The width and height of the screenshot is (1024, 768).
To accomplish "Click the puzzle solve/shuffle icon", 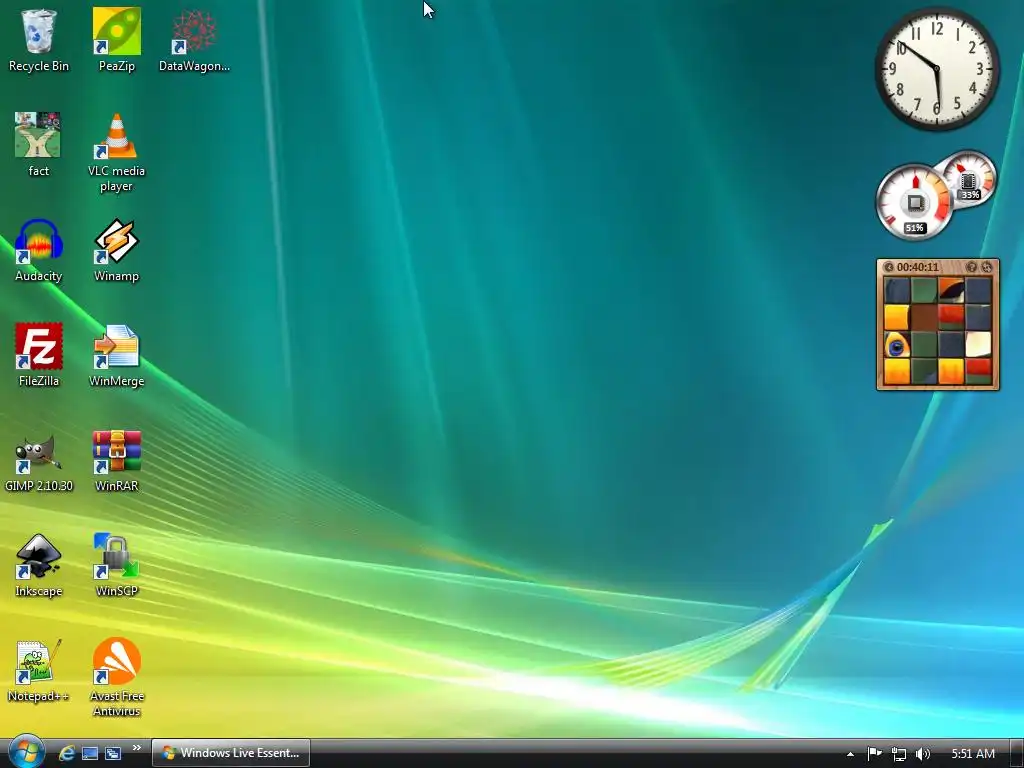I will pyautogui.click(x=987, y=267).
